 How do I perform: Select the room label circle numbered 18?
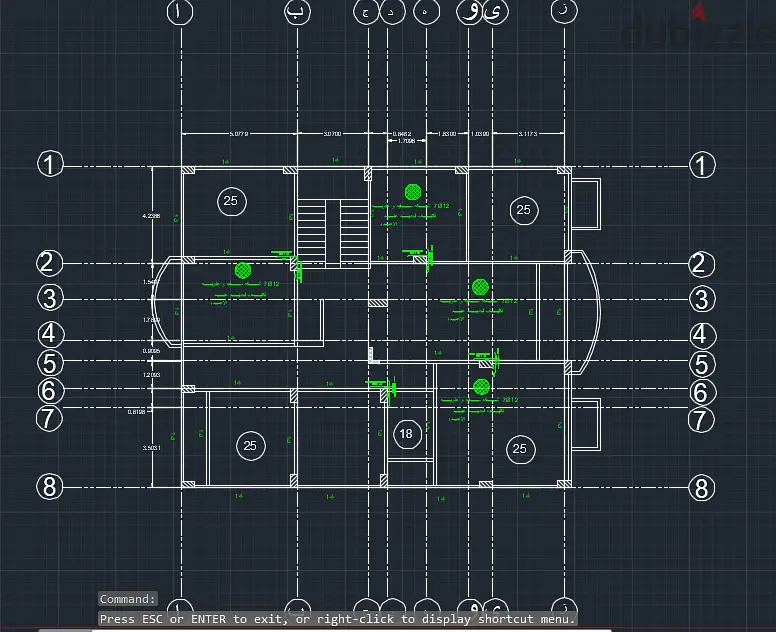[407, 434]
